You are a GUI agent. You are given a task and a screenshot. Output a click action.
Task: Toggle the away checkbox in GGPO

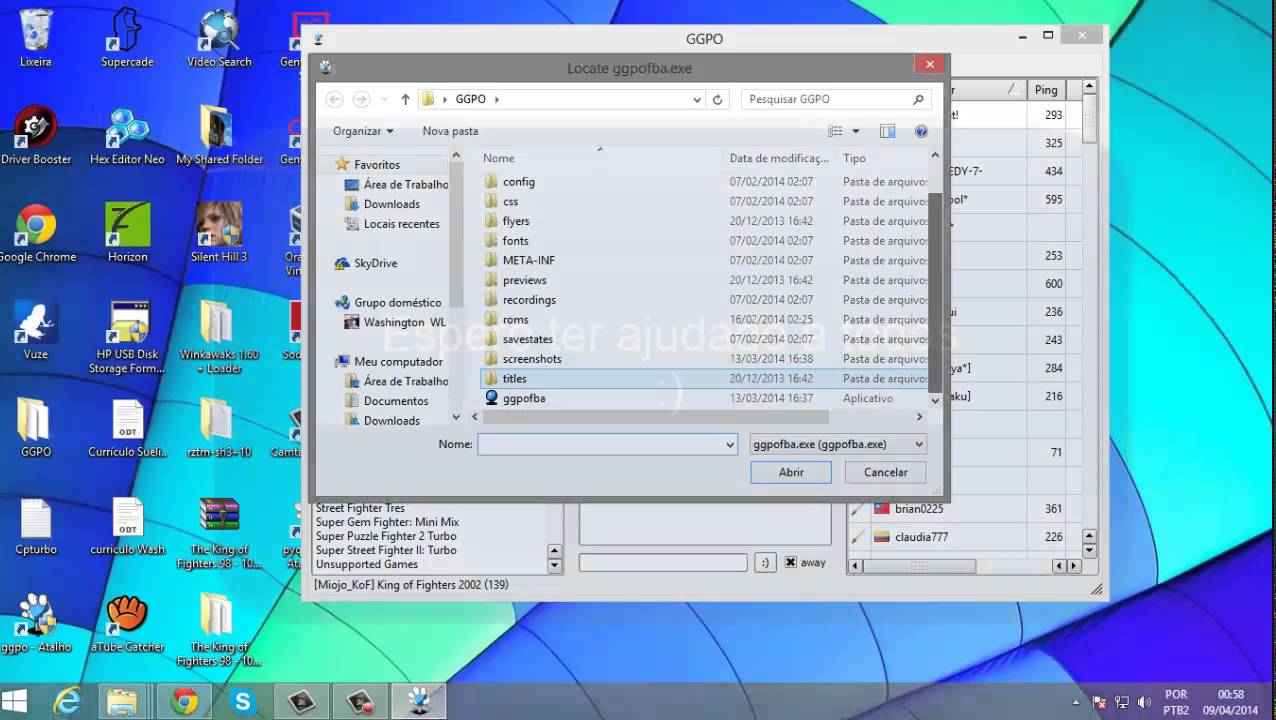(790, 563)
